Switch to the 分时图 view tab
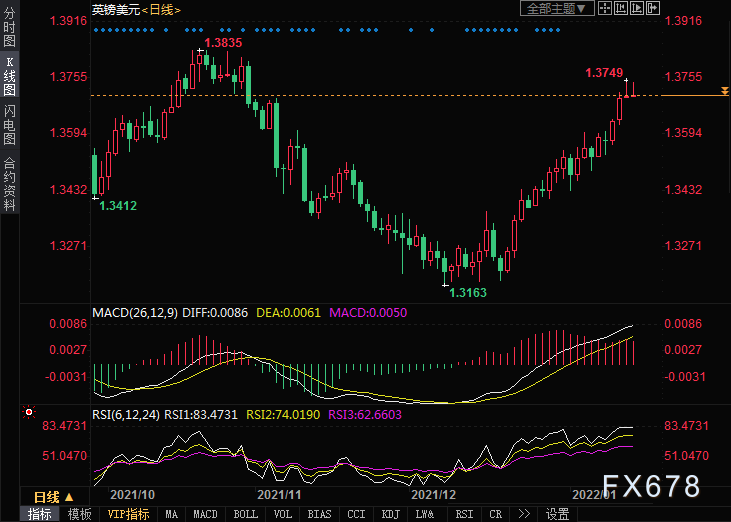 10,32
